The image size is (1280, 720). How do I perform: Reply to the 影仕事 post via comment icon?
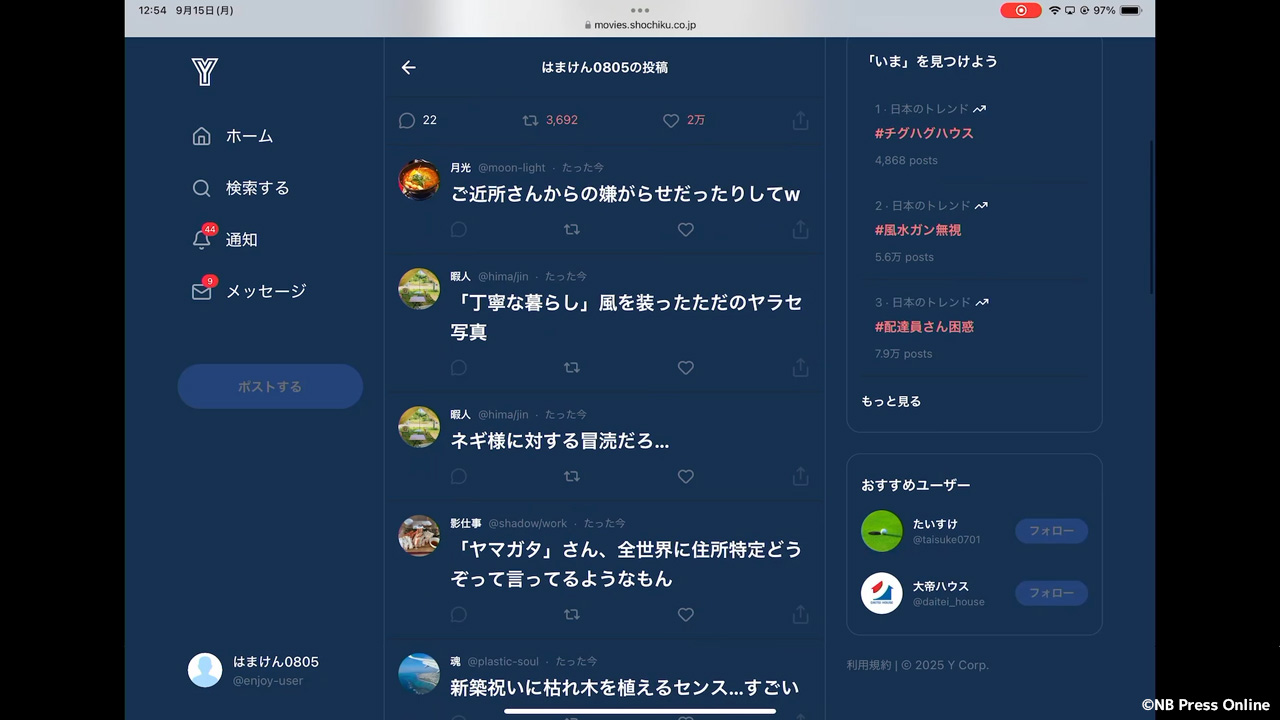(459, 614)
